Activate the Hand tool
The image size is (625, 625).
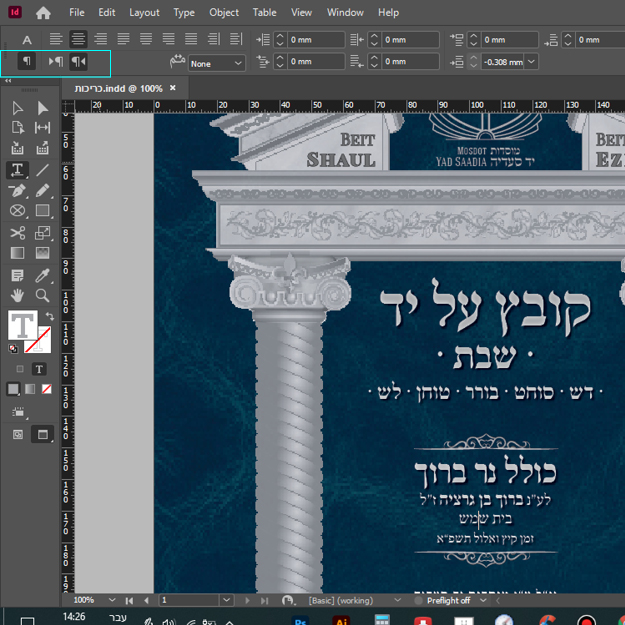coord(17,296)
